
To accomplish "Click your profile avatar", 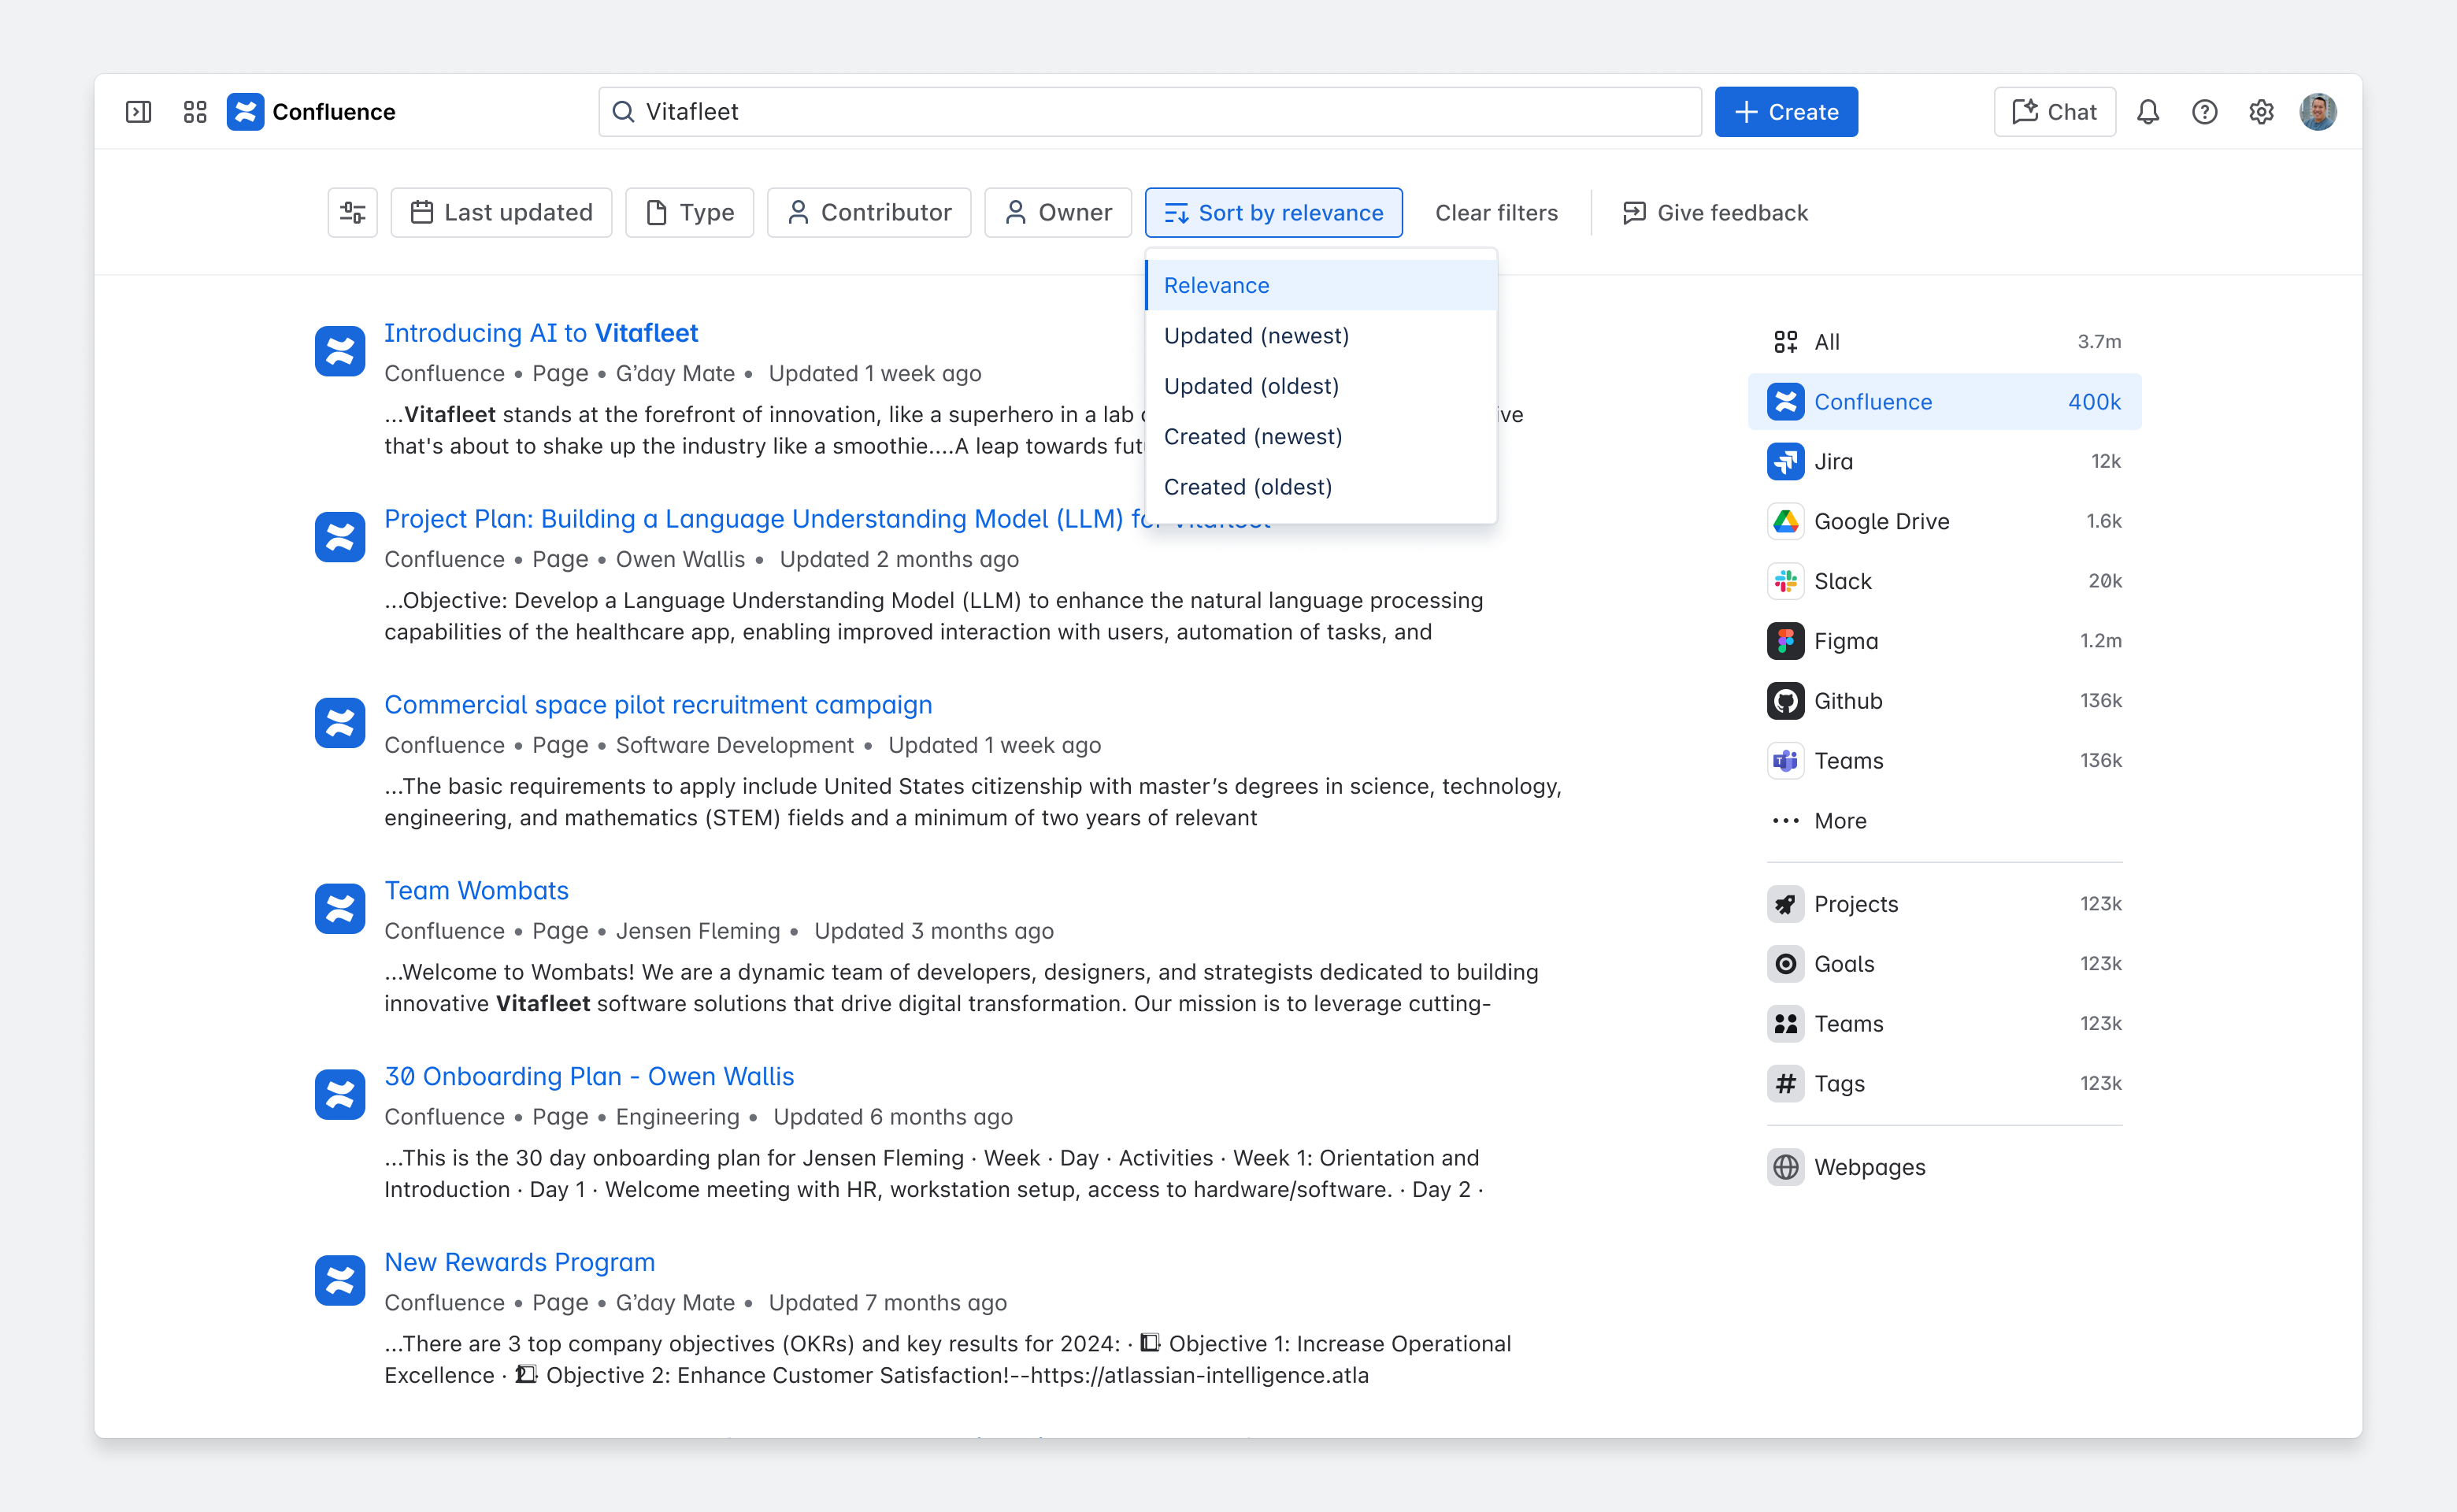I will [2318, 111].
